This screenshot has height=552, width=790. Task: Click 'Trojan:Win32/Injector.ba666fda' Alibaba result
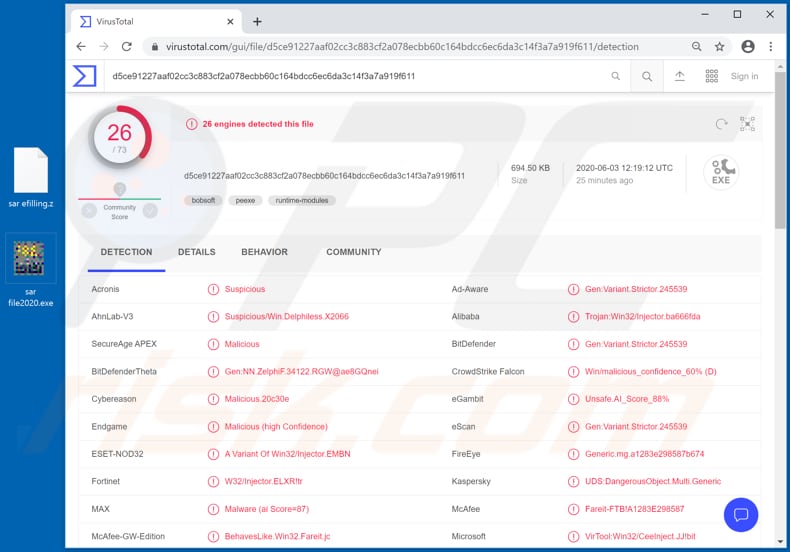click(642, 316)
